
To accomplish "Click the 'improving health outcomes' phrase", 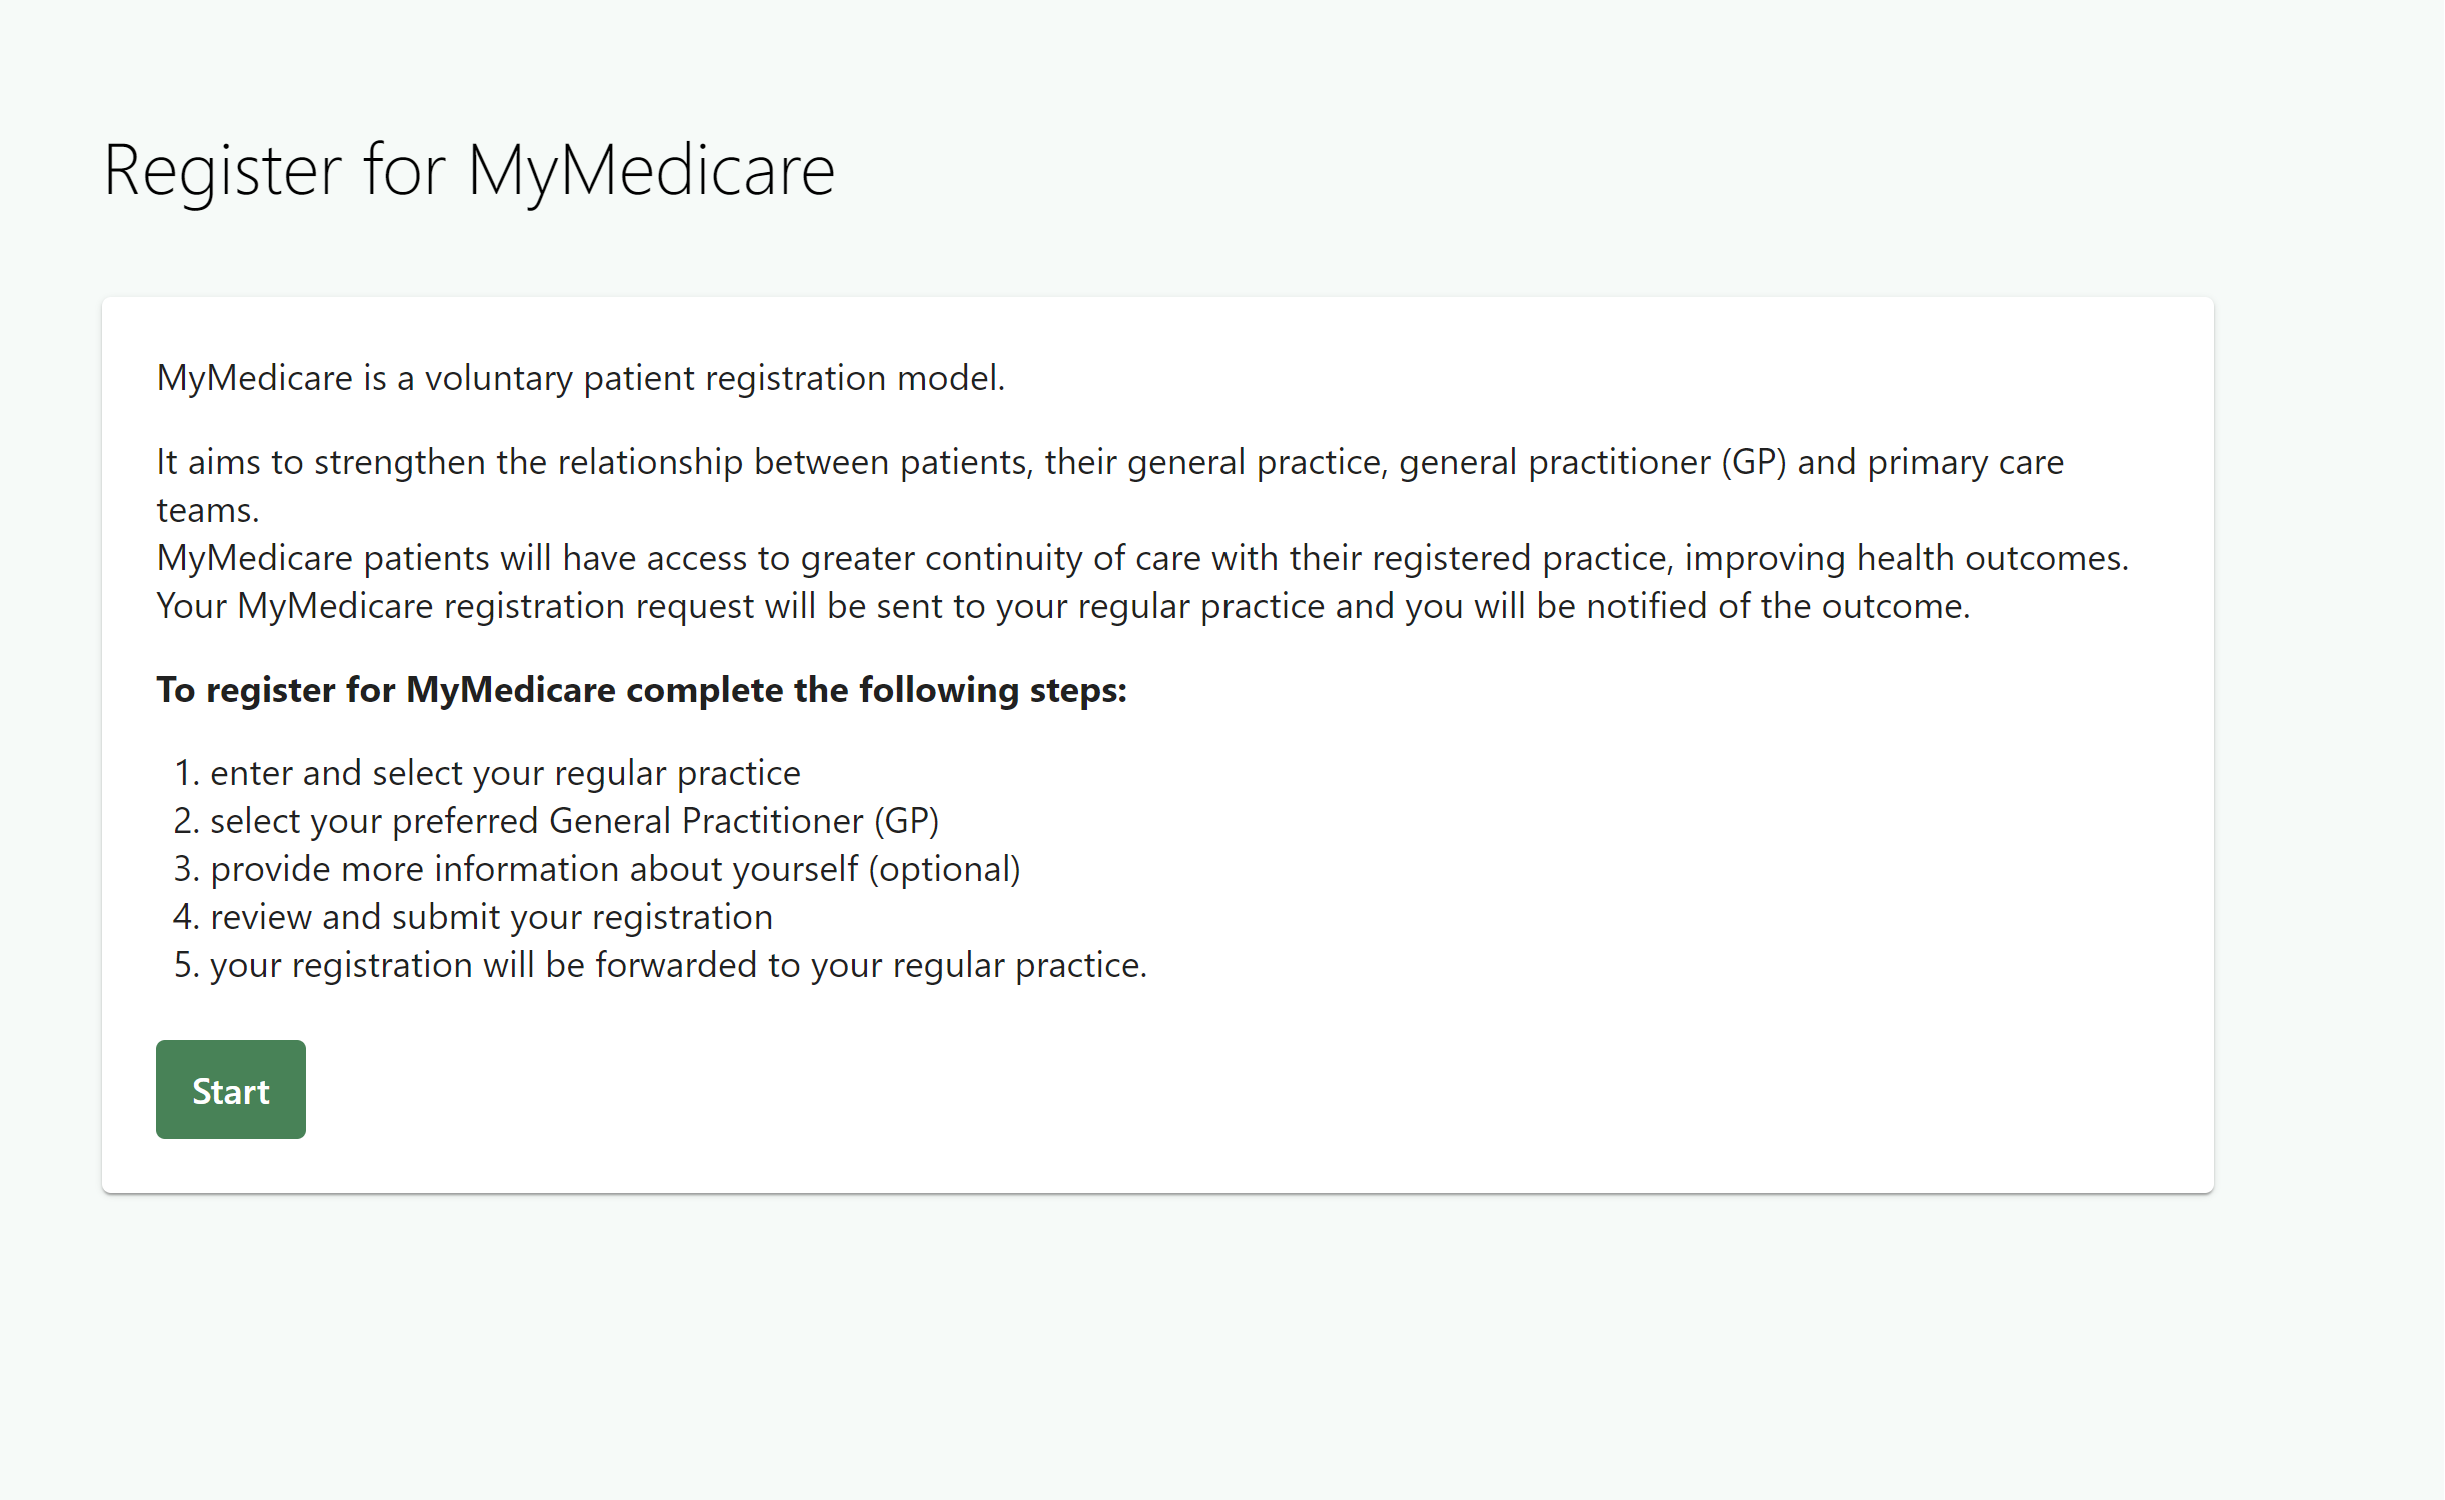I will [x=1907, y=558].
